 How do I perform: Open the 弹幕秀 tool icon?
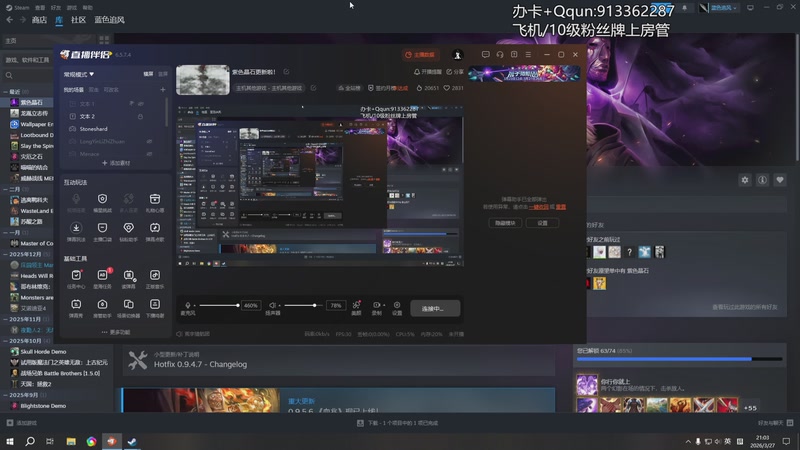coord(76,305)
